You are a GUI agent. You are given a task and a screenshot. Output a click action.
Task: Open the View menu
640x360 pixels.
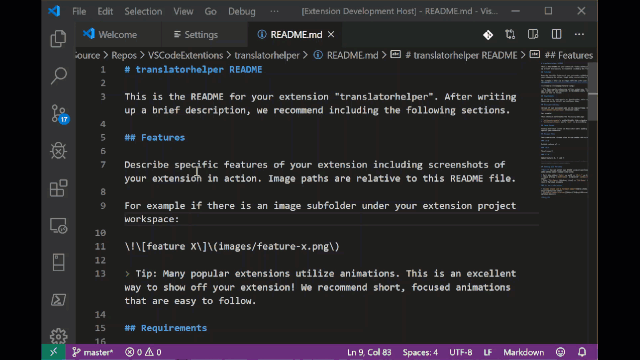coord(183,11)
